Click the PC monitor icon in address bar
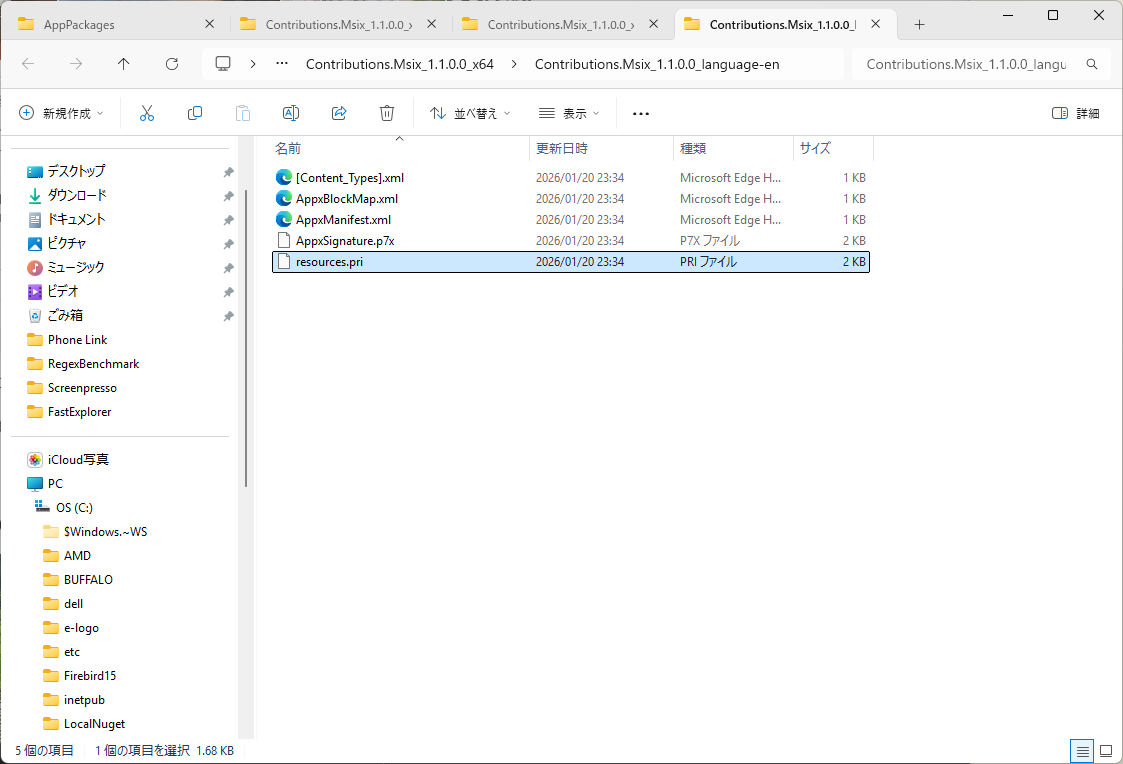Screen dimensions: 1123x764 pyautogui.click(x=223, y=64)
